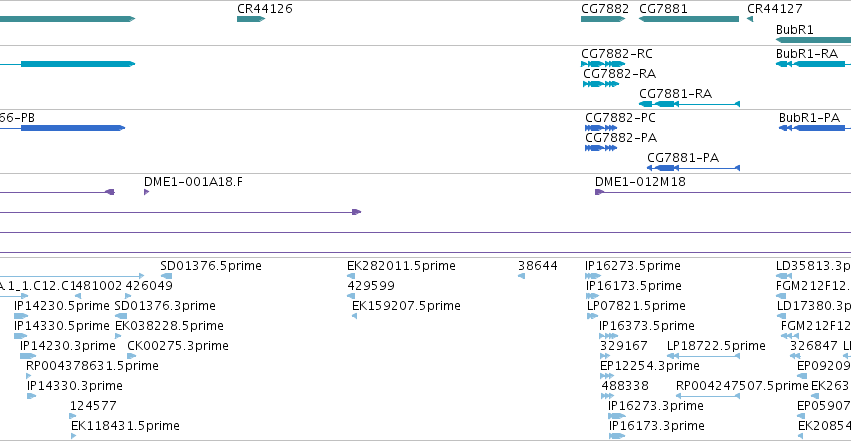The height and width of the screenshot is (441, 851).
Task: Click the CG7882-RC transcript label
Action: point(617,54)
